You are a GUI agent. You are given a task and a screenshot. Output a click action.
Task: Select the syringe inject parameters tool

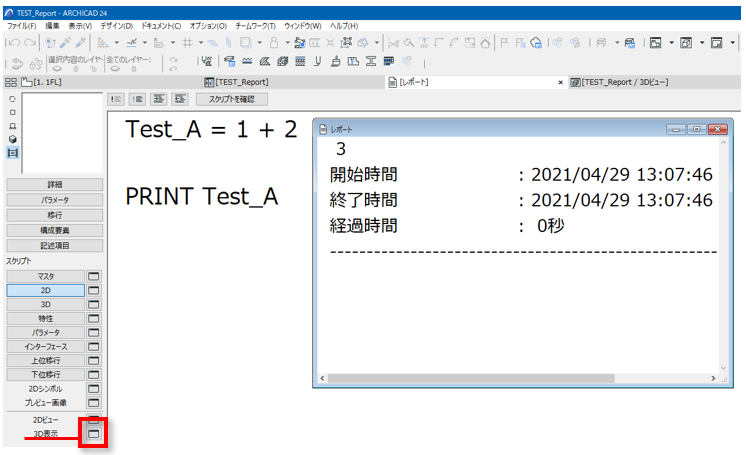[80, 43]
